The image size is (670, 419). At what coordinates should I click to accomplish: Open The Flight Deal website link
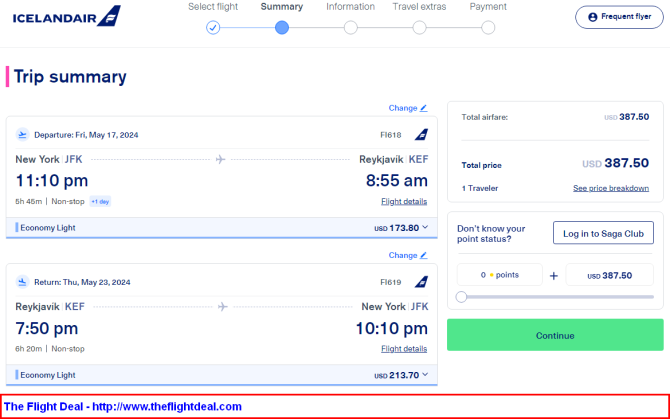(167, 406)
